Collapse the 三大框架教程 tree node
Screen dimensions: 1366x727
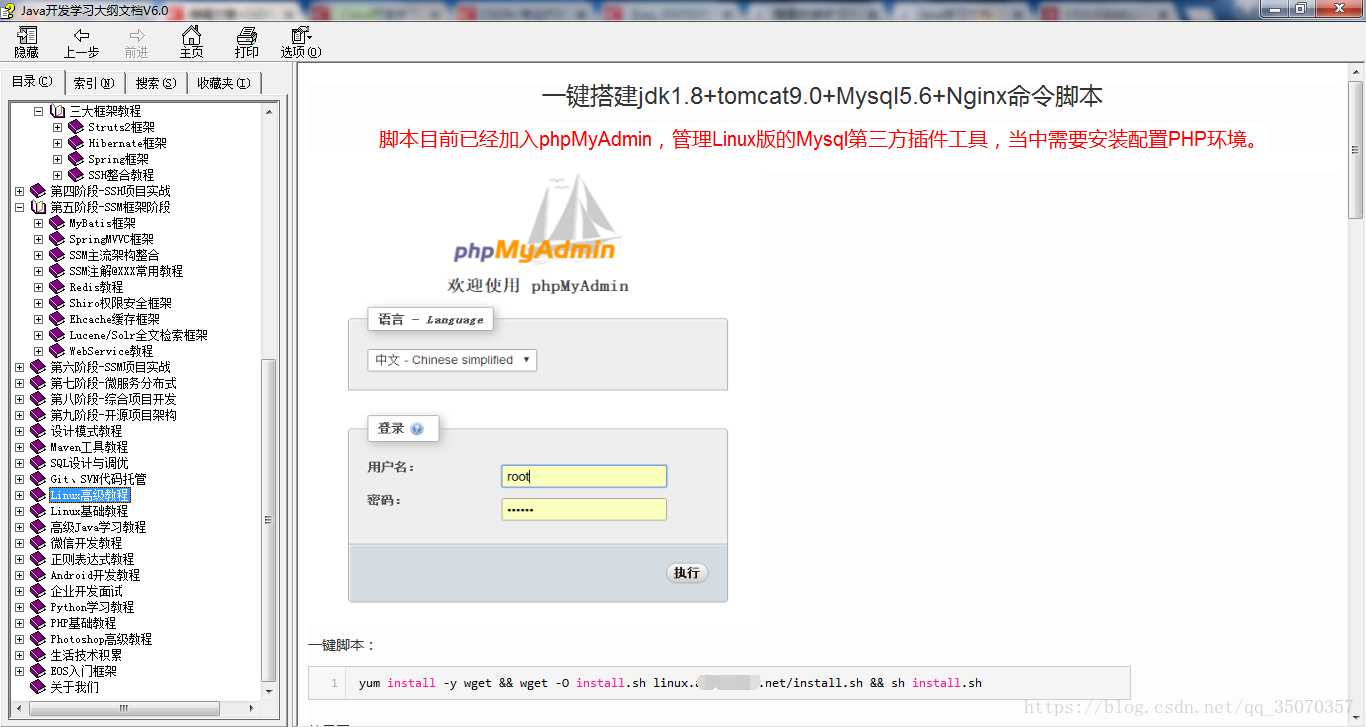pos(39,111)
